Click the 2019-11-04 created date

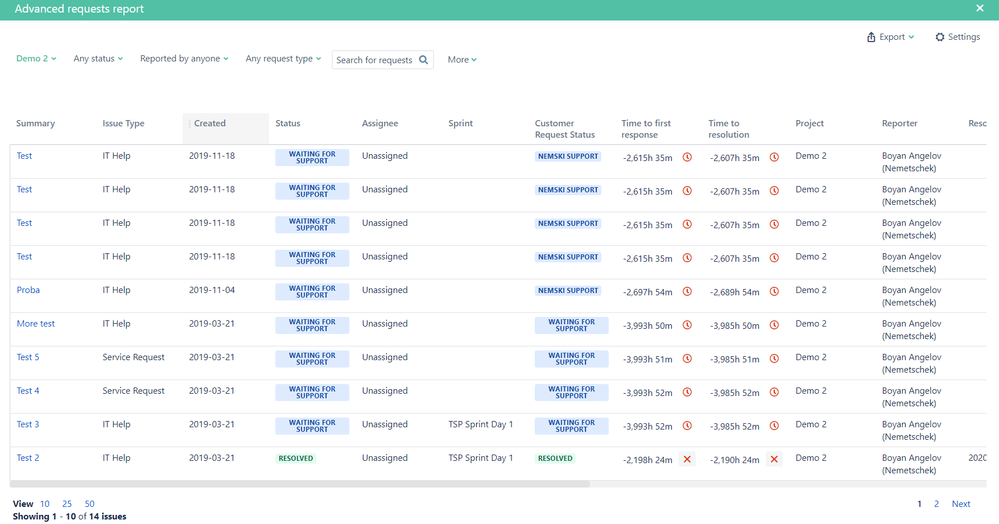[212, 289]
